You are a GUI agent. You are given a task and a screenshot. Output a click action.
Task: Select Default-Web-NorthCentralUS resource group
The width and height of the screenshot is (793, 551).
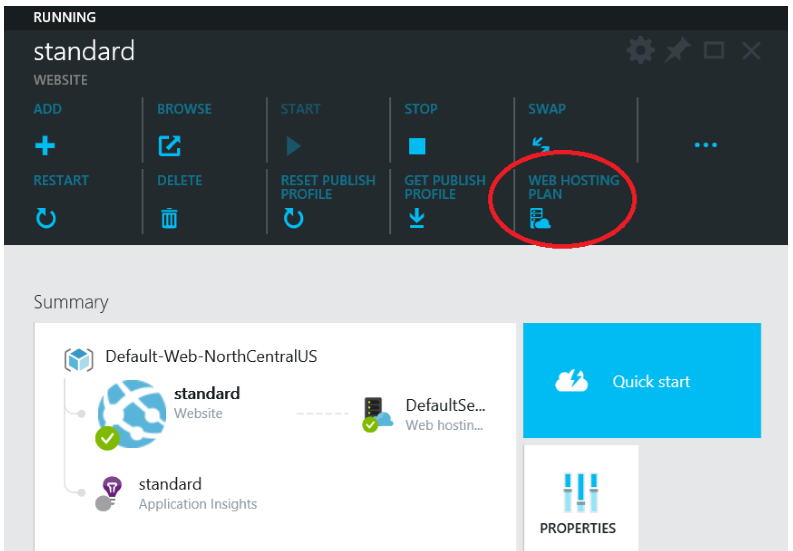210,356
